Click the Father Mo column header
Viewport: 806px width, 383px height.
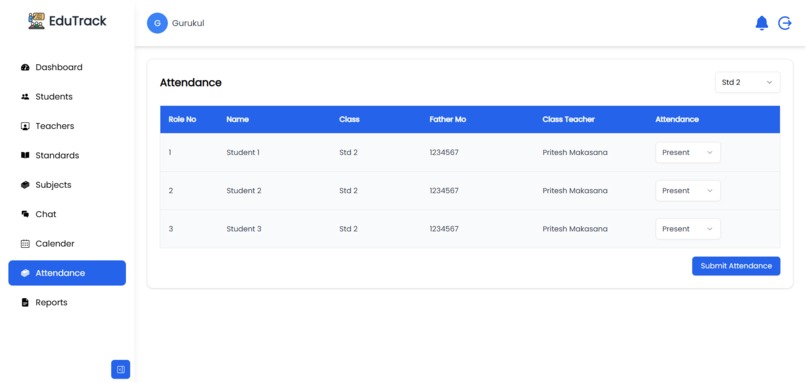pyautogui.click(x=448, y=119)
